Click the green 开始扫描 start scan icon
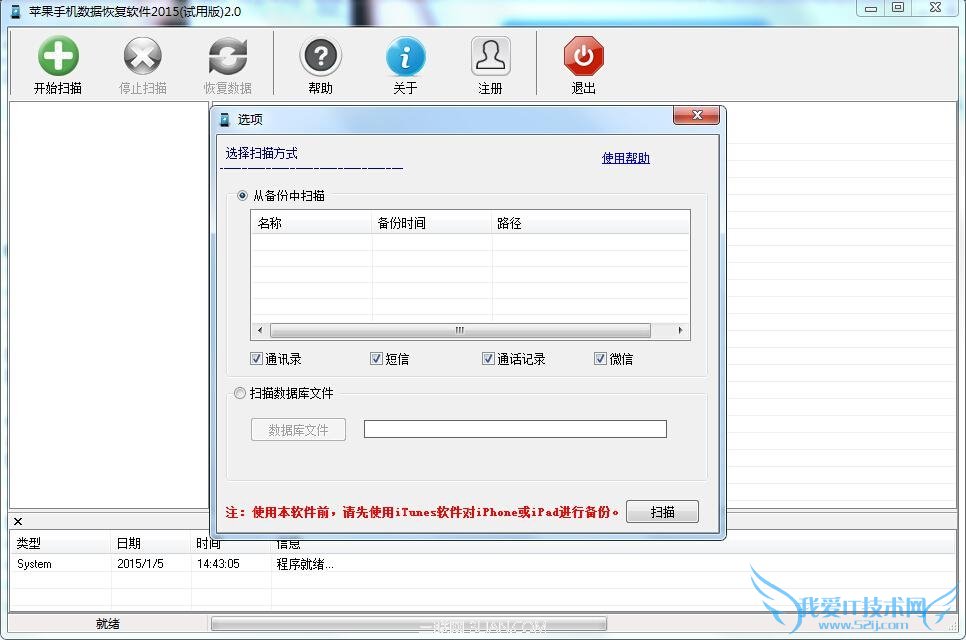This screenshot has height=640, width=966. pyautogui.click(x=58, y=56)
